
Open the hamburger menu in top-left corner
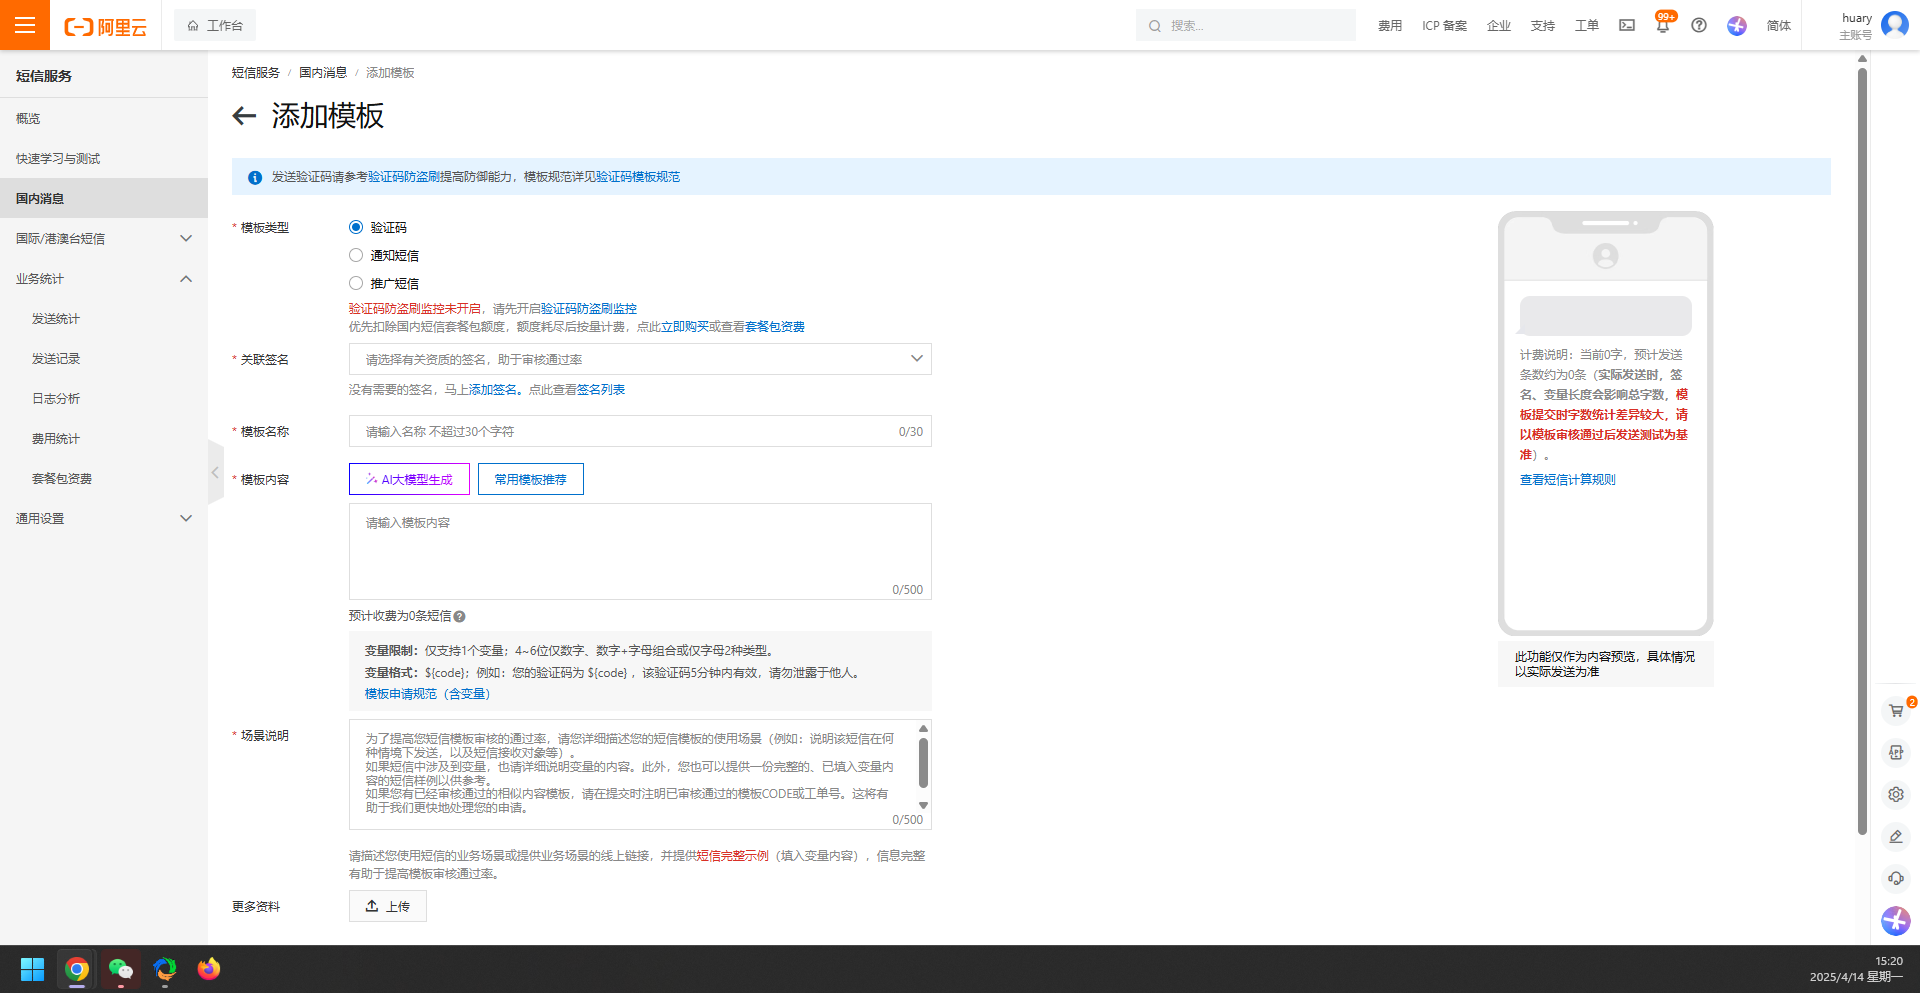click(25, 25)
